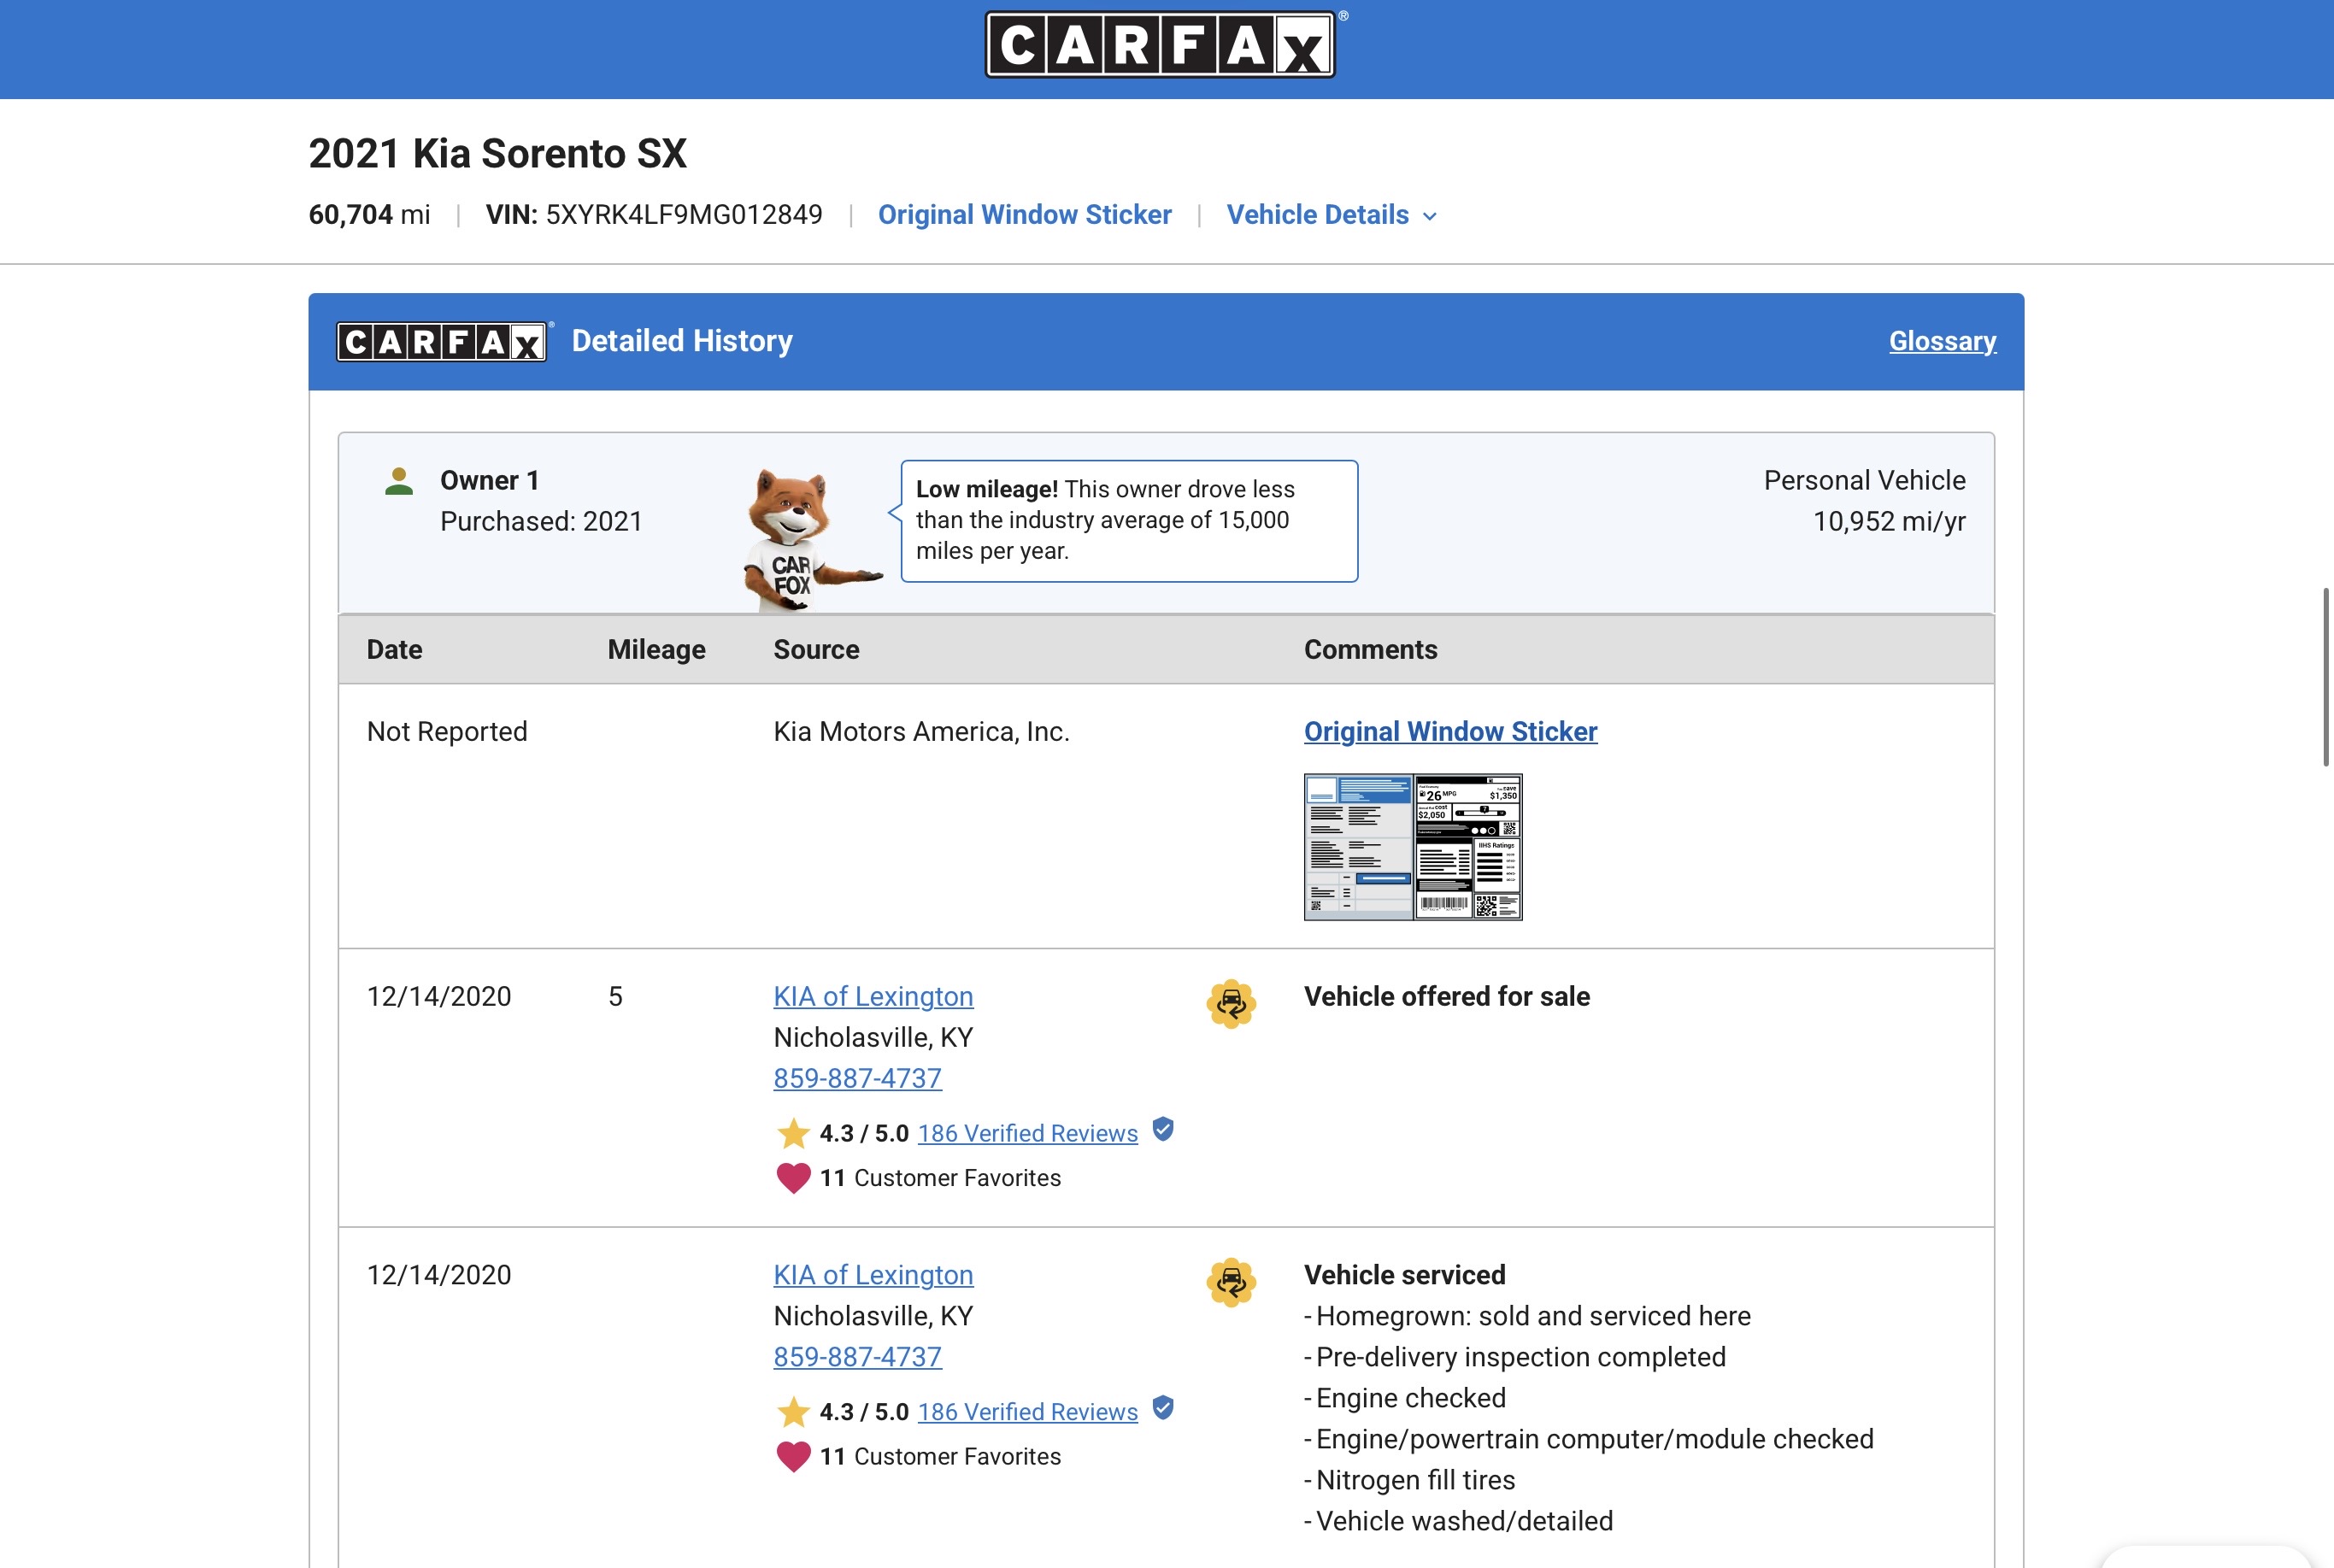The width and height of the screenshot is (2334, 1568).
Task: Click the Mileage column header
Action: (656, 650)
